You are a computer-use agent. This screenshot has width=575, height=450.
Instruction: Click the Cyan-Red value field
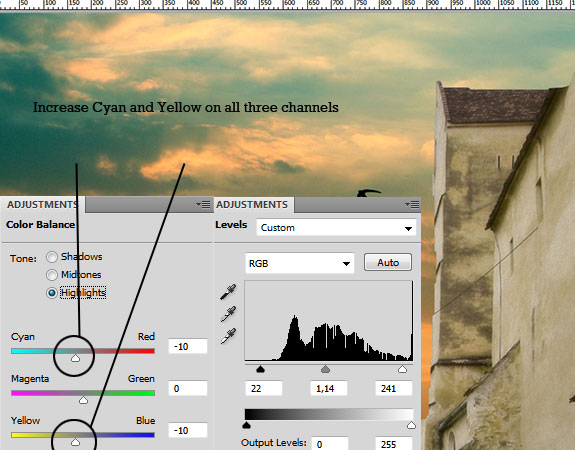pos(188,346)
